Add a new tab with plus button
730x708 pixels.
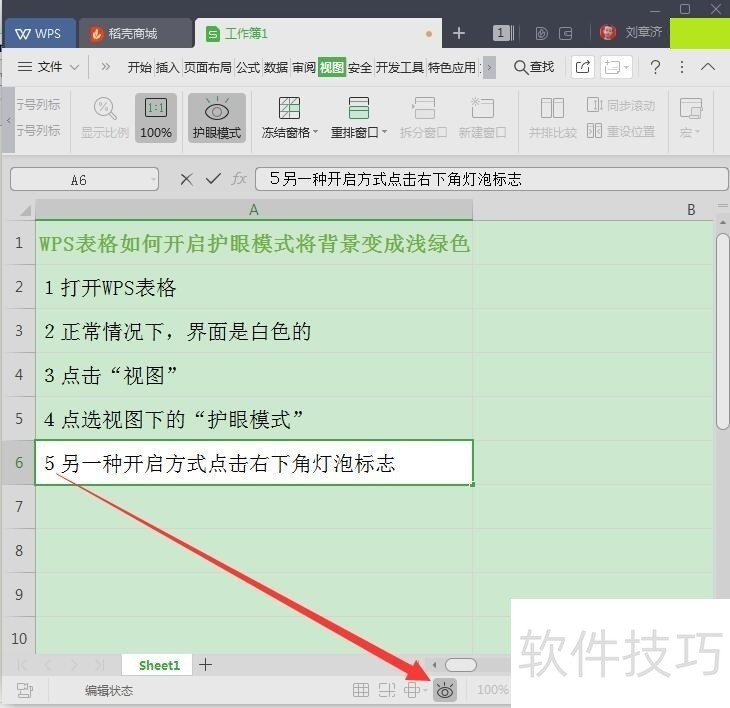pyautogui.click(x=459, y=33)
